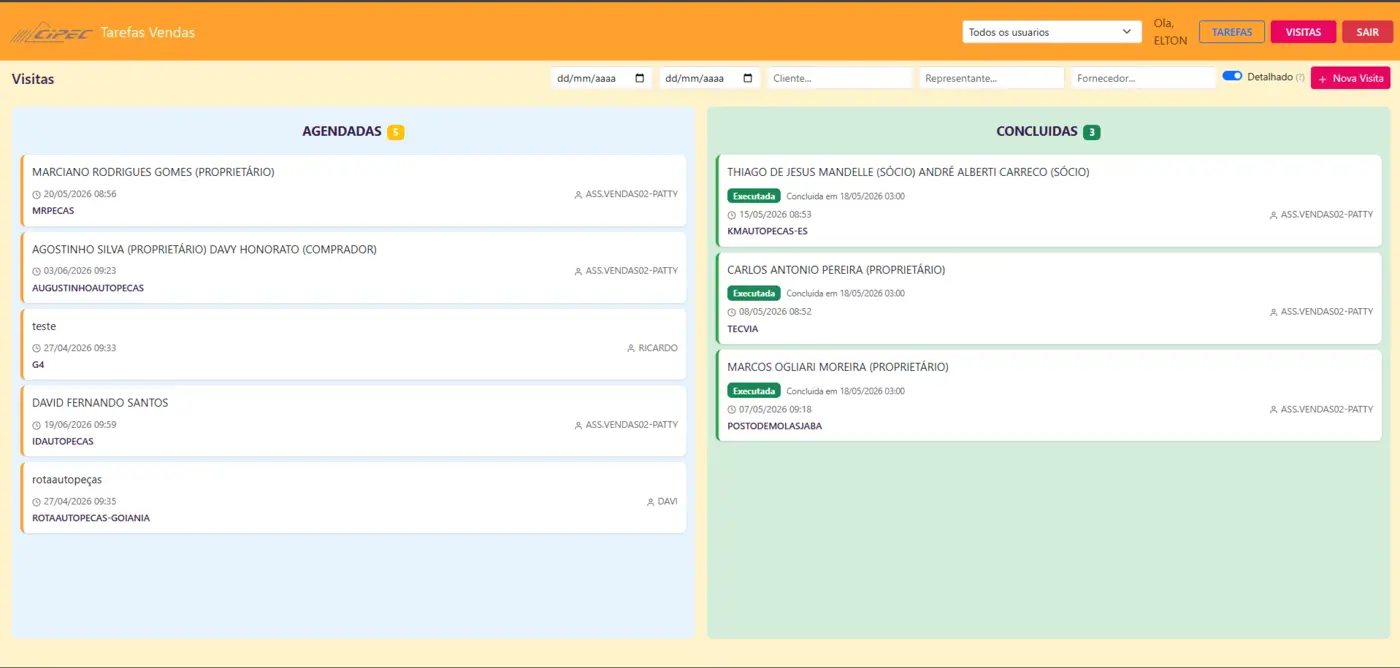Screen dimensions: 1400x668
Task: Click the CONCLUIDAS count badge 3
Action: point(1092,132)
